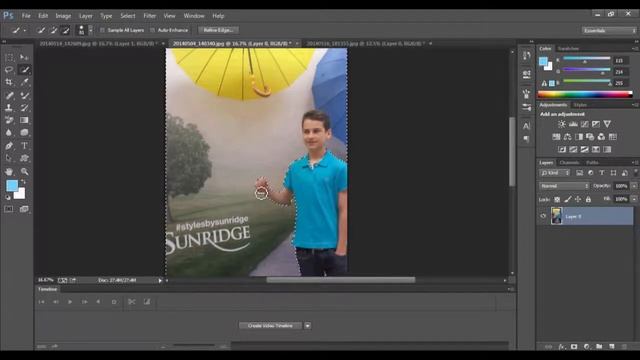The image size is (640, 360).
Task: Toggle Lock Transparent Pixels
Action: coord(557,200)
